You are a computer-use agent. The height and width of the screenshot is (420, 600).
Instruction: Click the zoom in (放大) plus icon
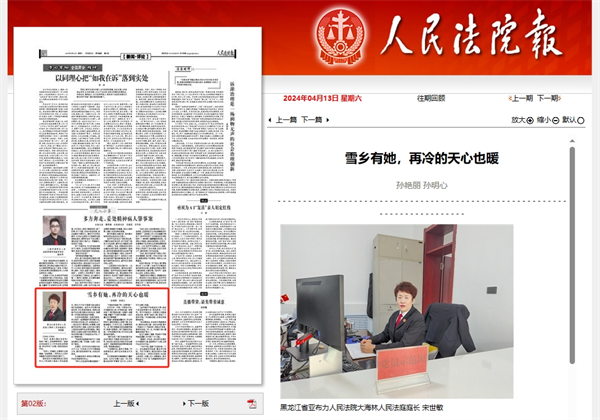529,119
